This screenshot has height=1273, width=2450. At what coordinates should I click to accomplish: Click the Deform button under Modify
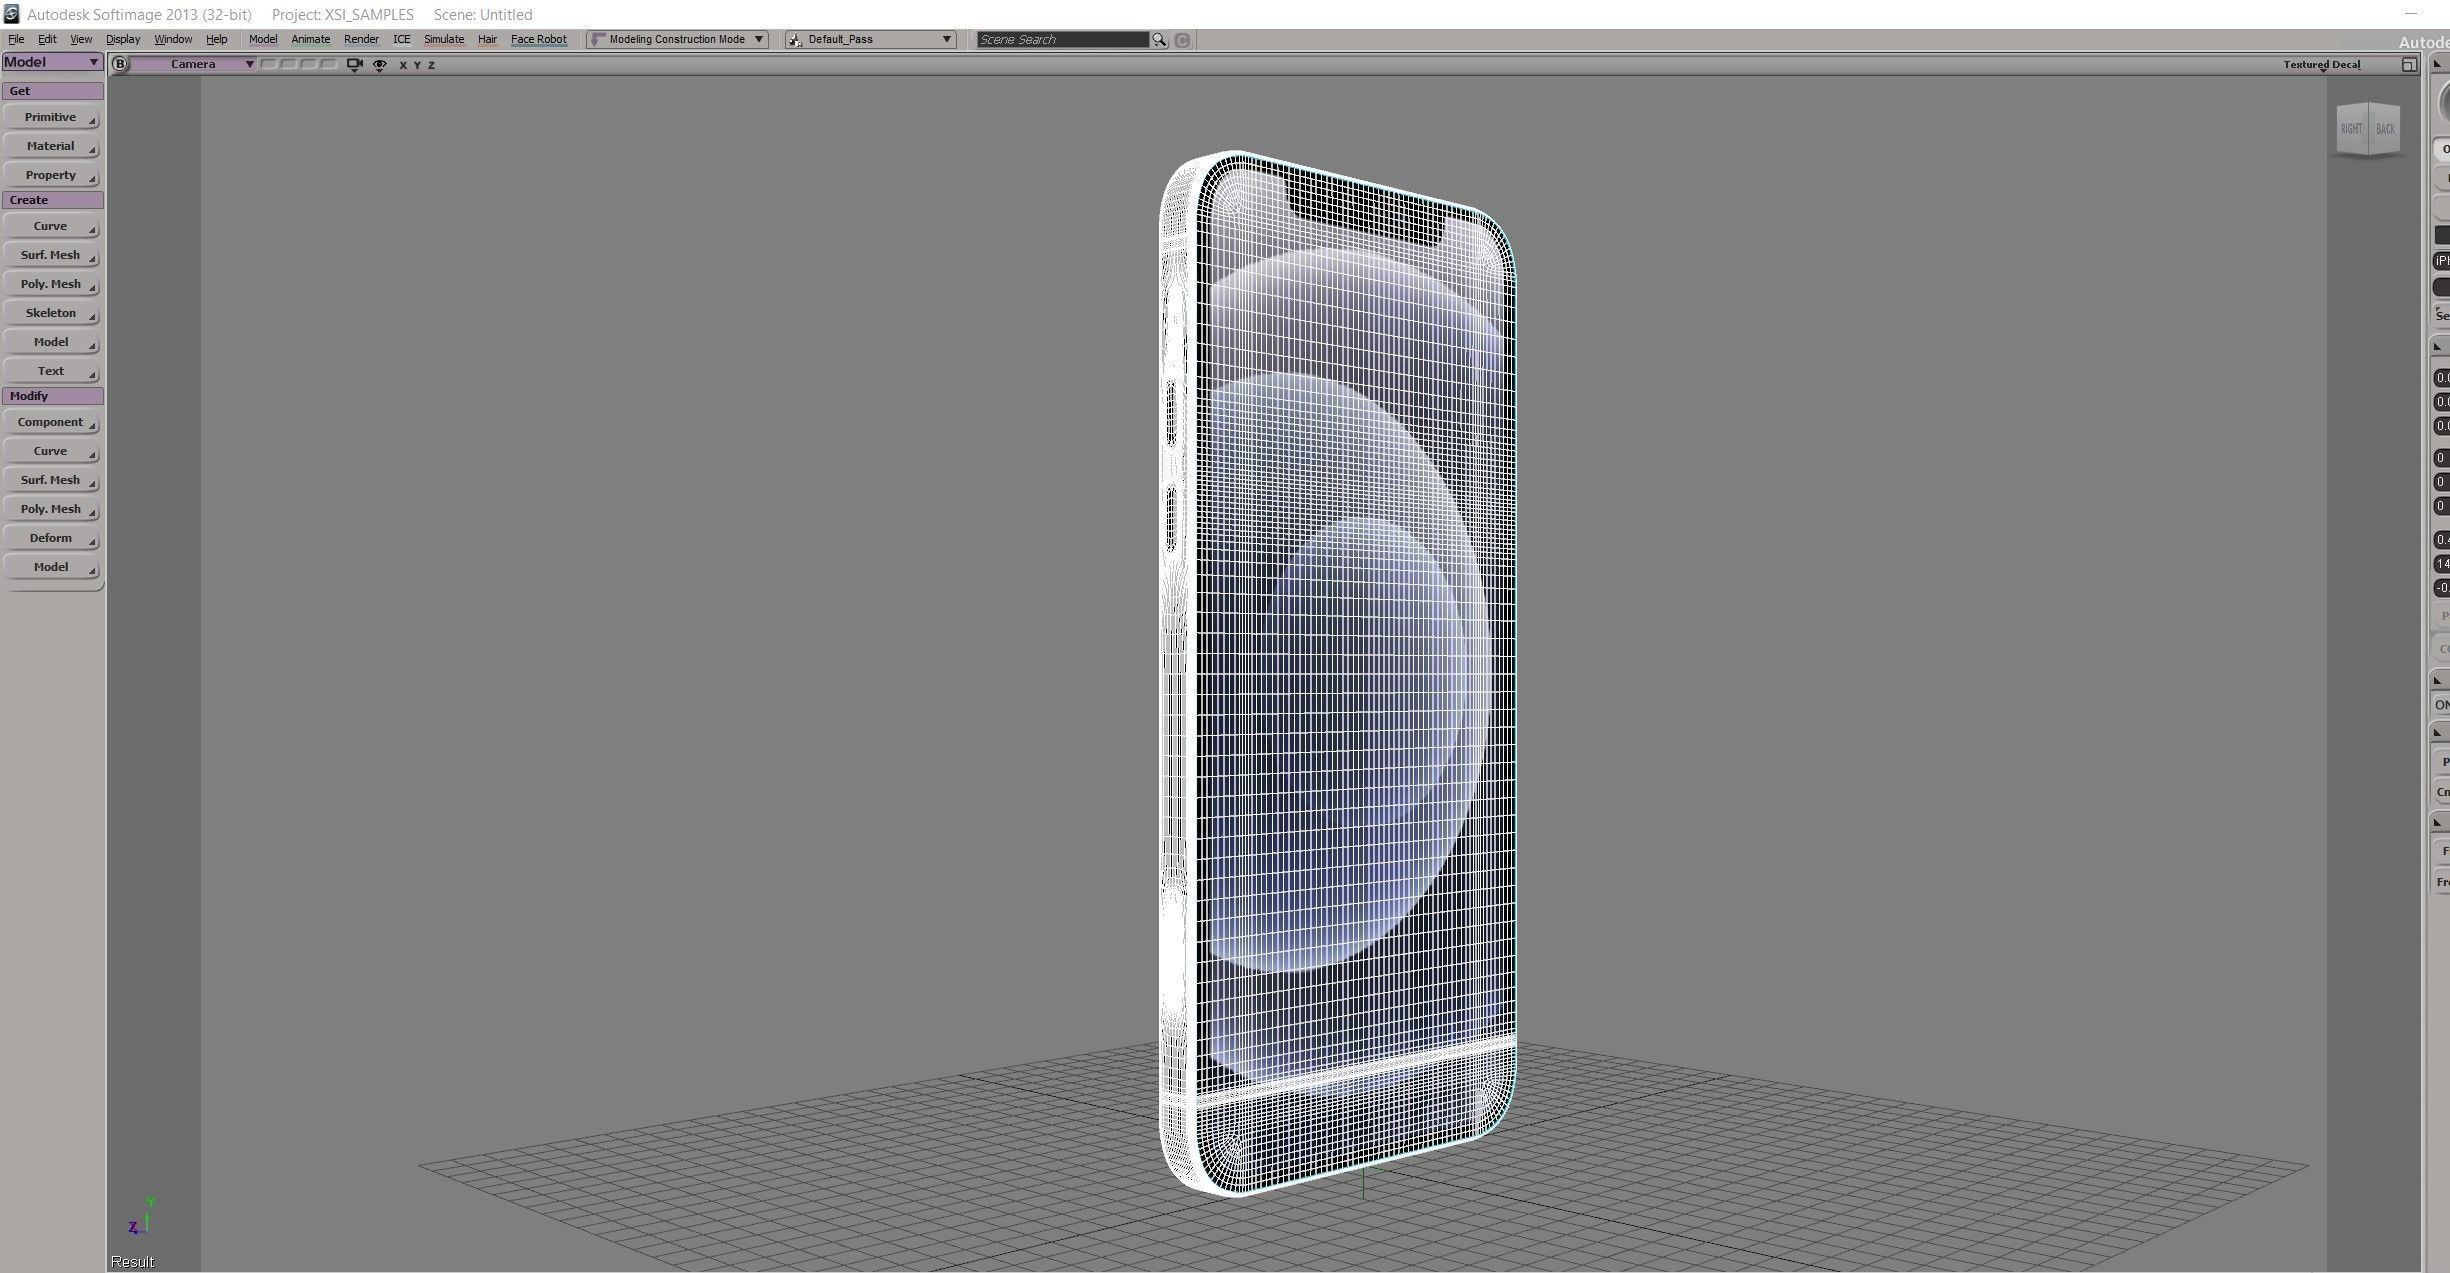pos(51,538)
